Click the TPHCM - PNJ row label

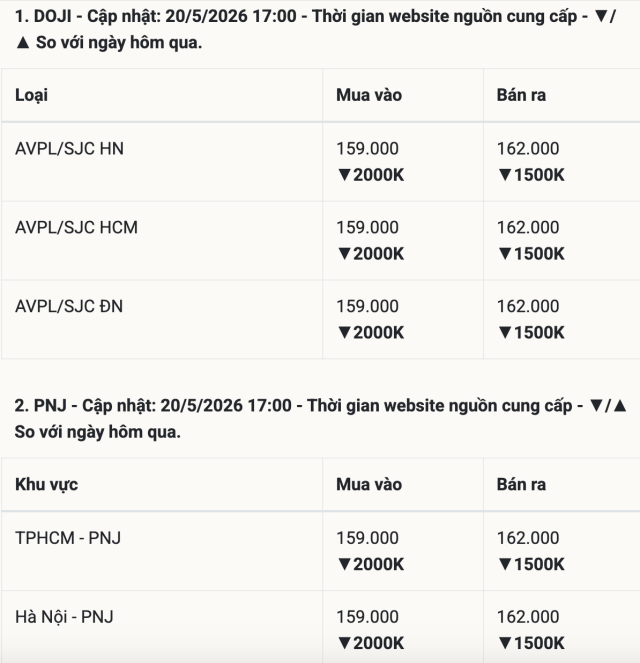click(x=68, y=538)
